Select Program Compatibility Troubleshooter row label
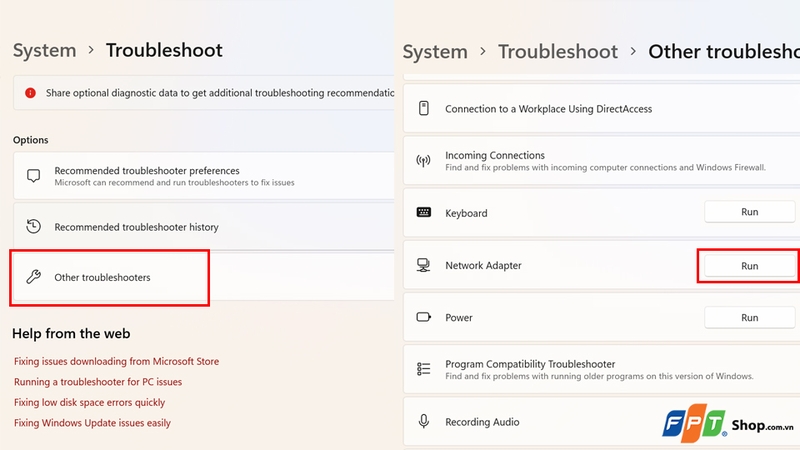 click(x=530, y=364)
